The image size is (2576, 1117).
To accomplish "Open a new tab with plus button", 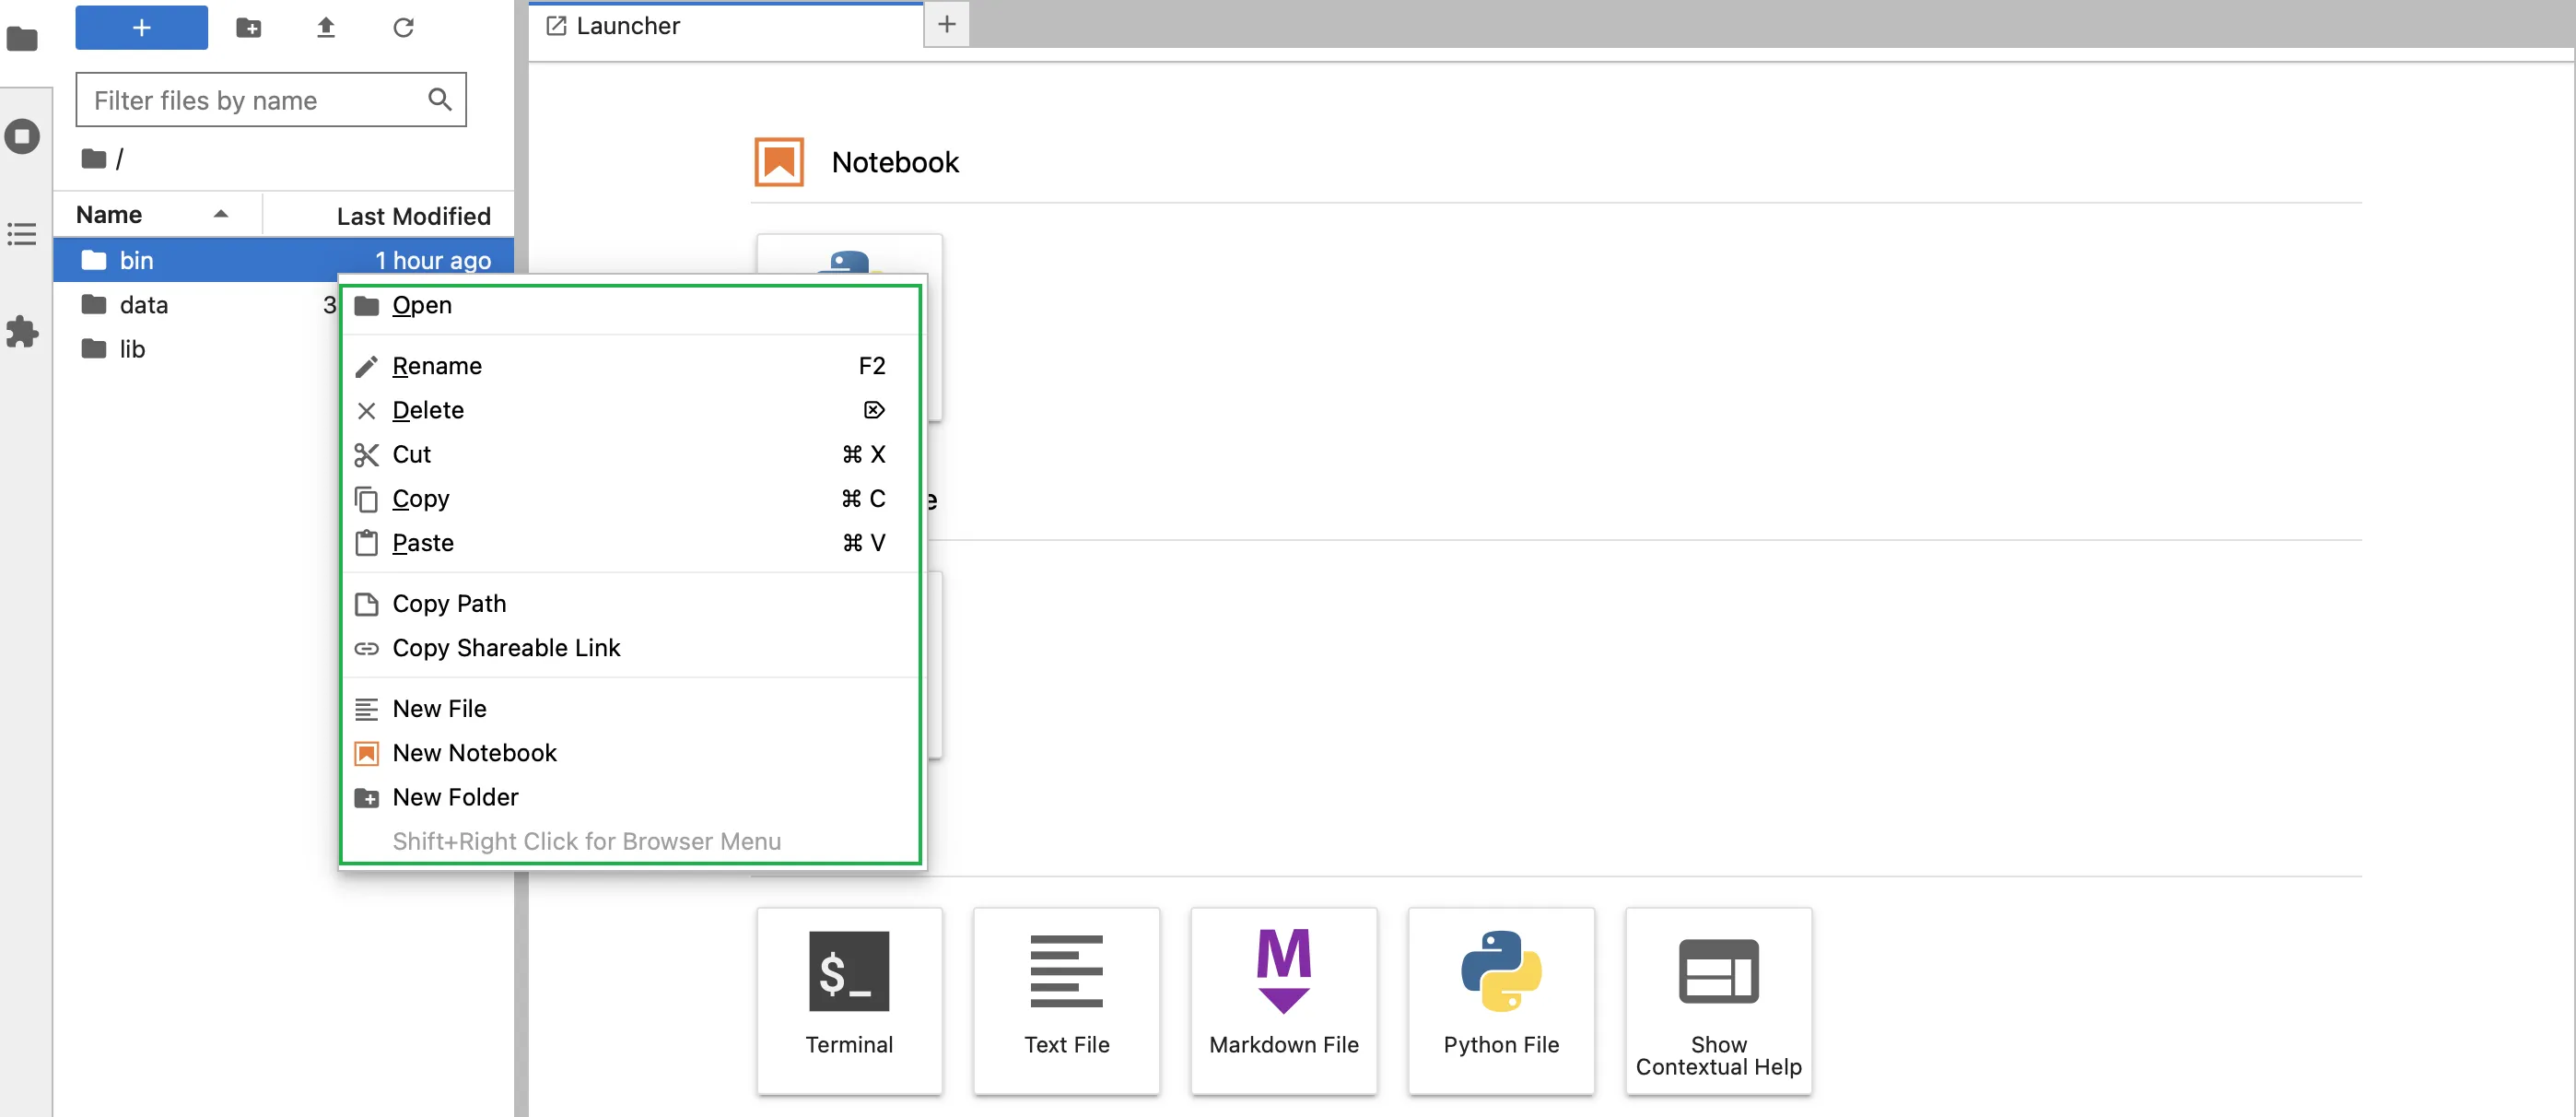I will [x=947, y=24].
